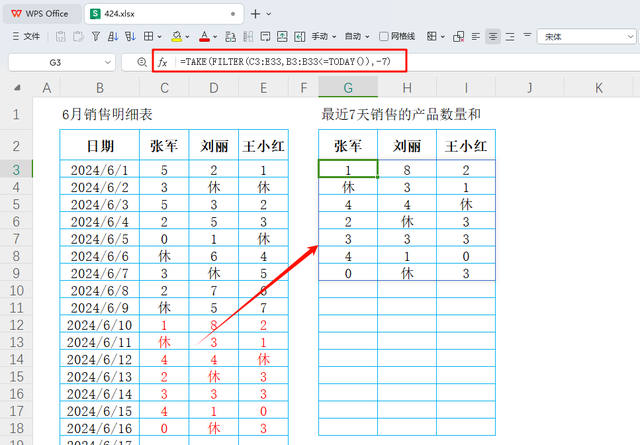Toggle center horizontal alignment

pyautogui.click(x=493, y=37)
